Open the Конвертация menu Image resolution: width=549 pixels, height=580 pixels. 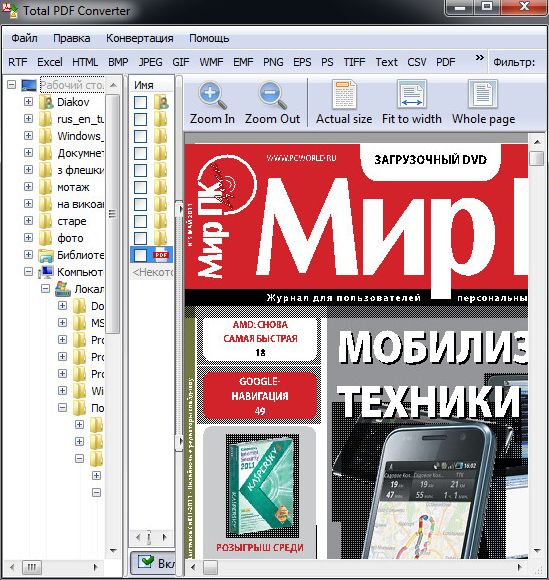140,38
